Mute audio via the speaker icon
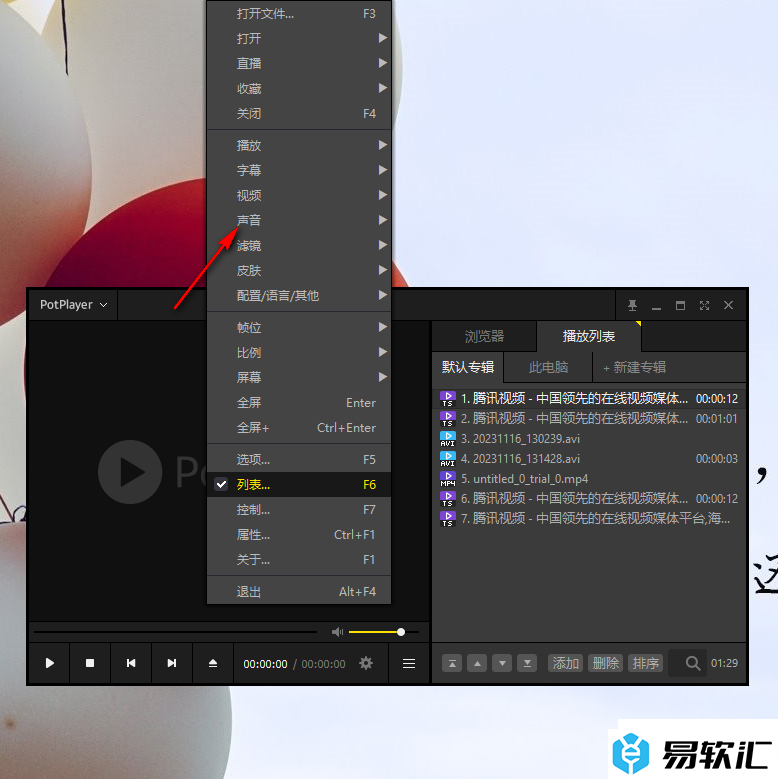Screen dimensions: 778x779 point(337,632)
